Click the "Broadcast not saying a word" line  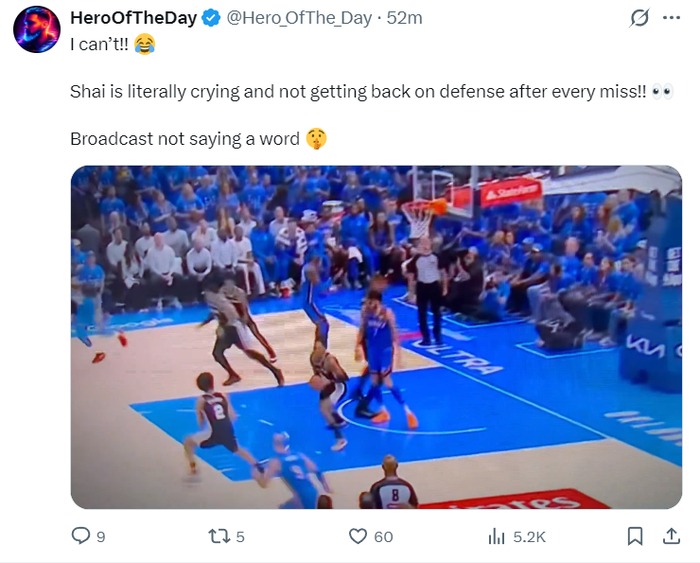185,139
